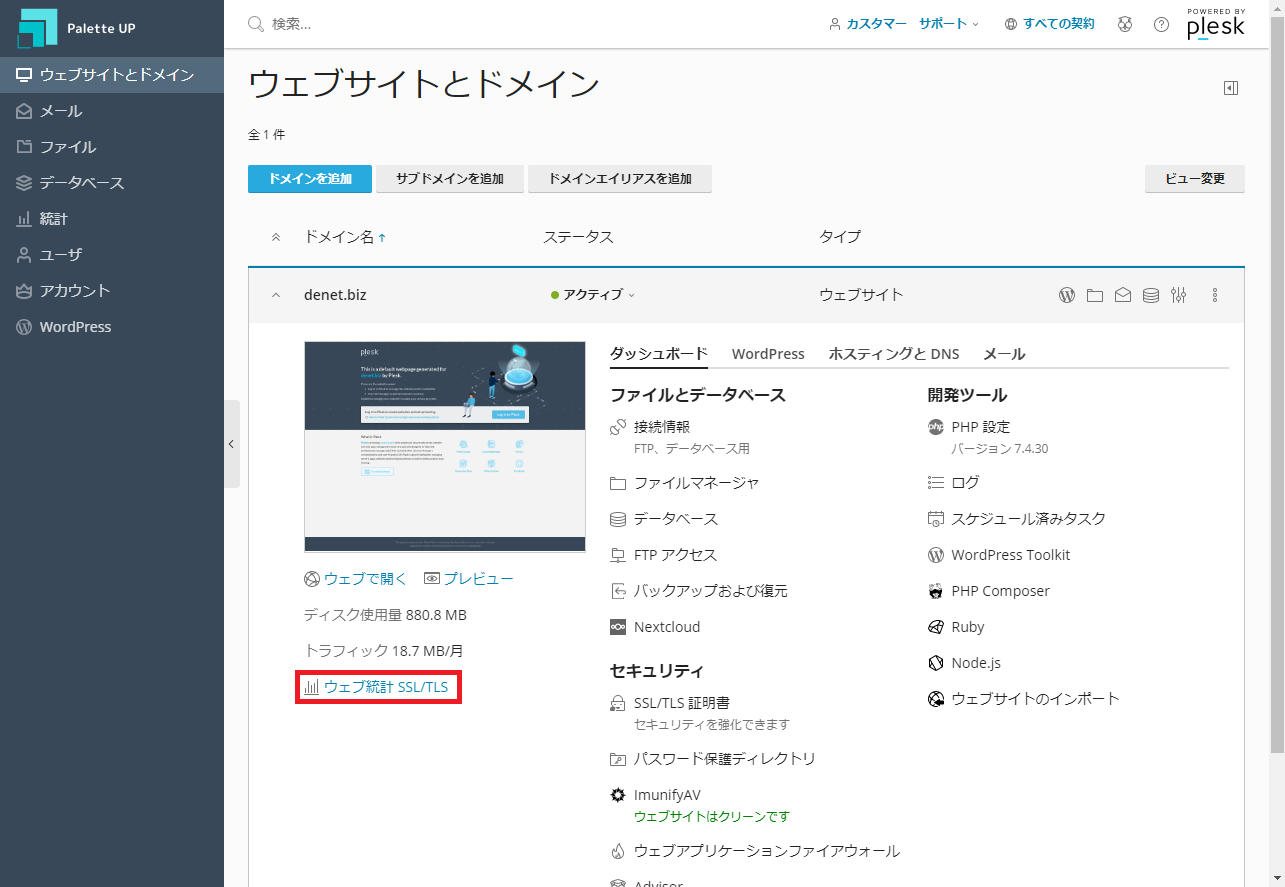Go to WordPress in the sidebar

click(112, 327)
